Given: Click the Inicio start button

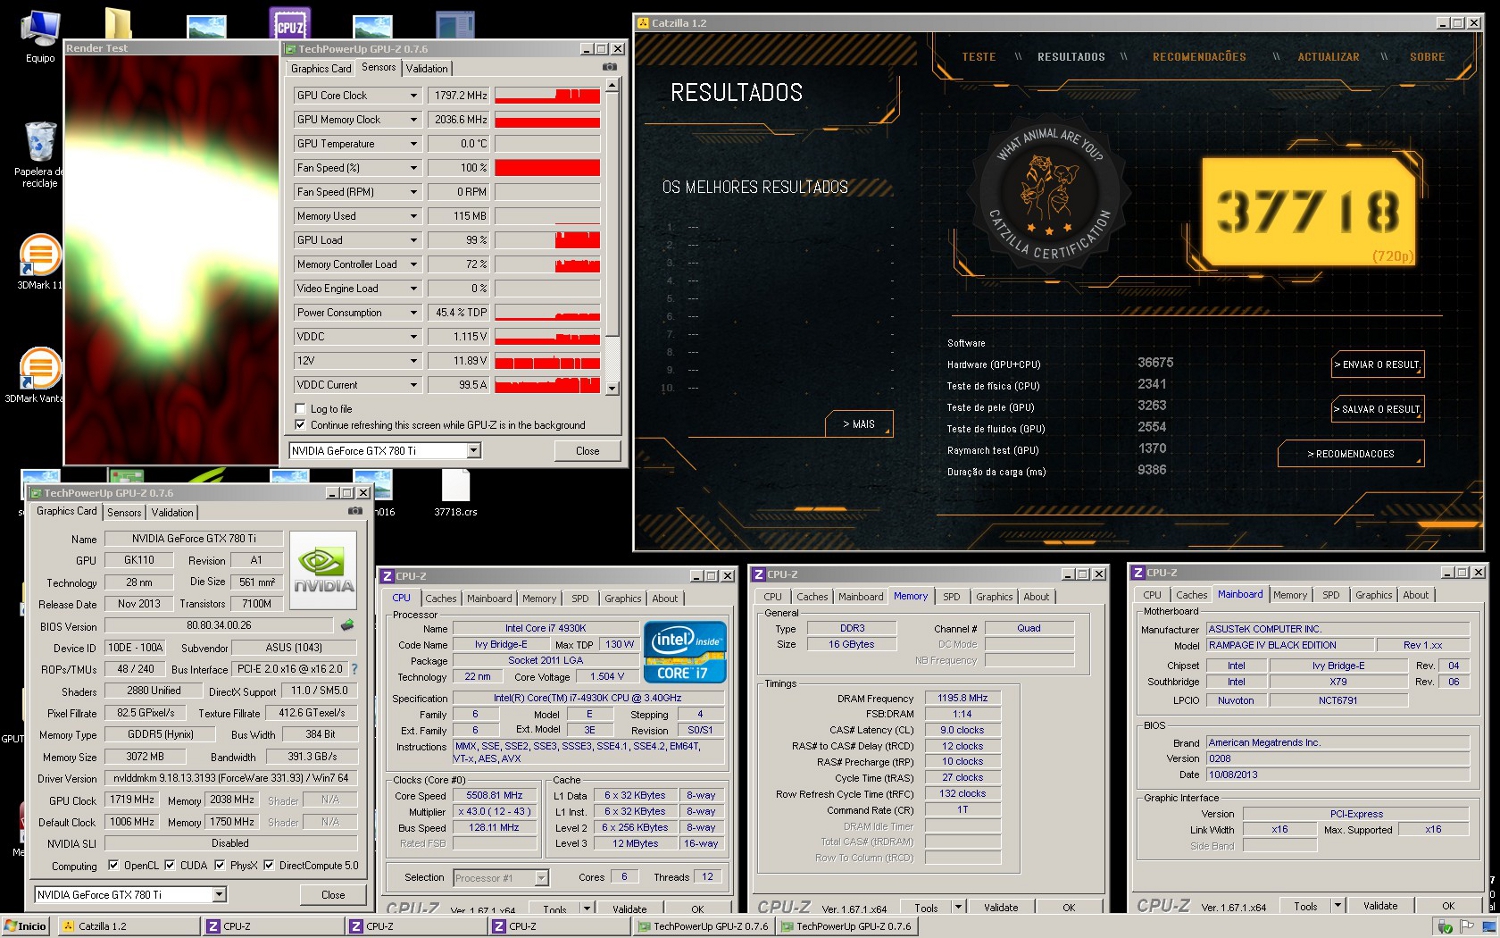Looking at the screenshot, I should [x=26, y=926].
